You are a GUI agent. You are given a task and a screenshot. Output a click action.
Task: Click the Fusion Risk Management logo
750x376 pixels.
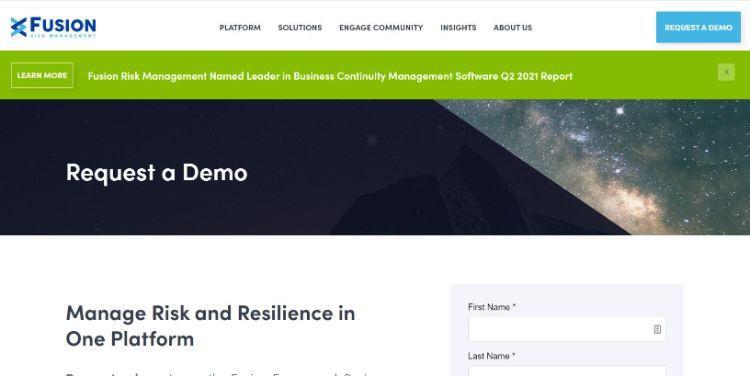[x=53, y=27]
